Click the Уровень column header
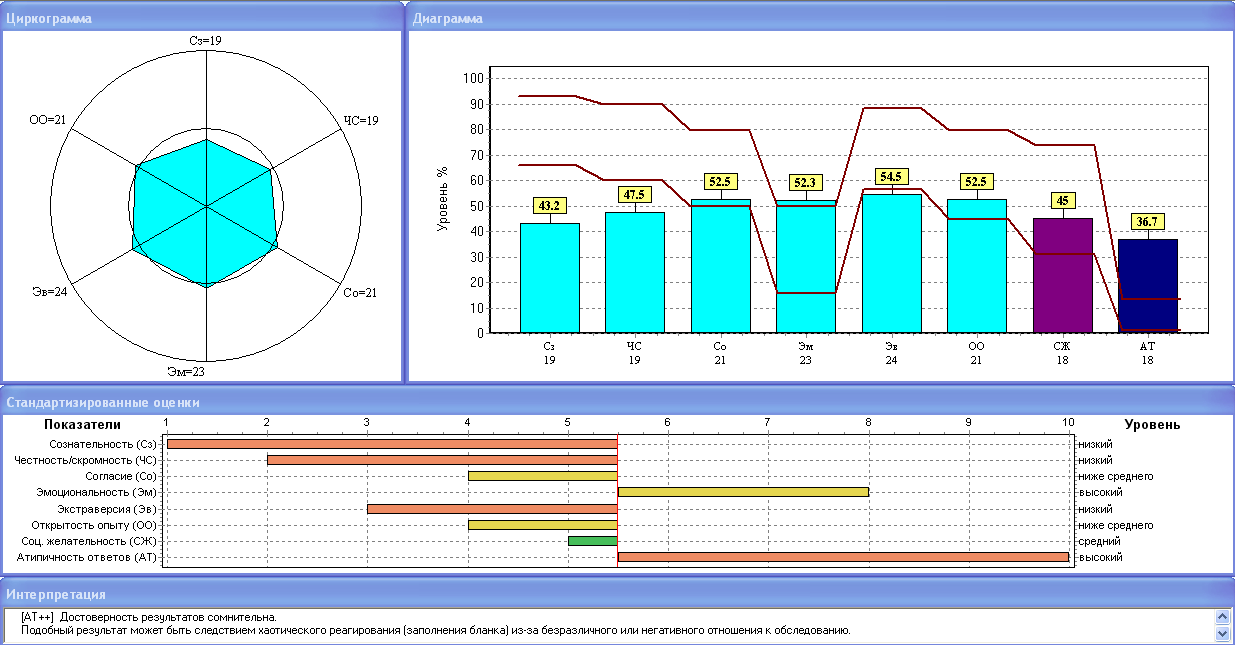 click(1152, 424)
